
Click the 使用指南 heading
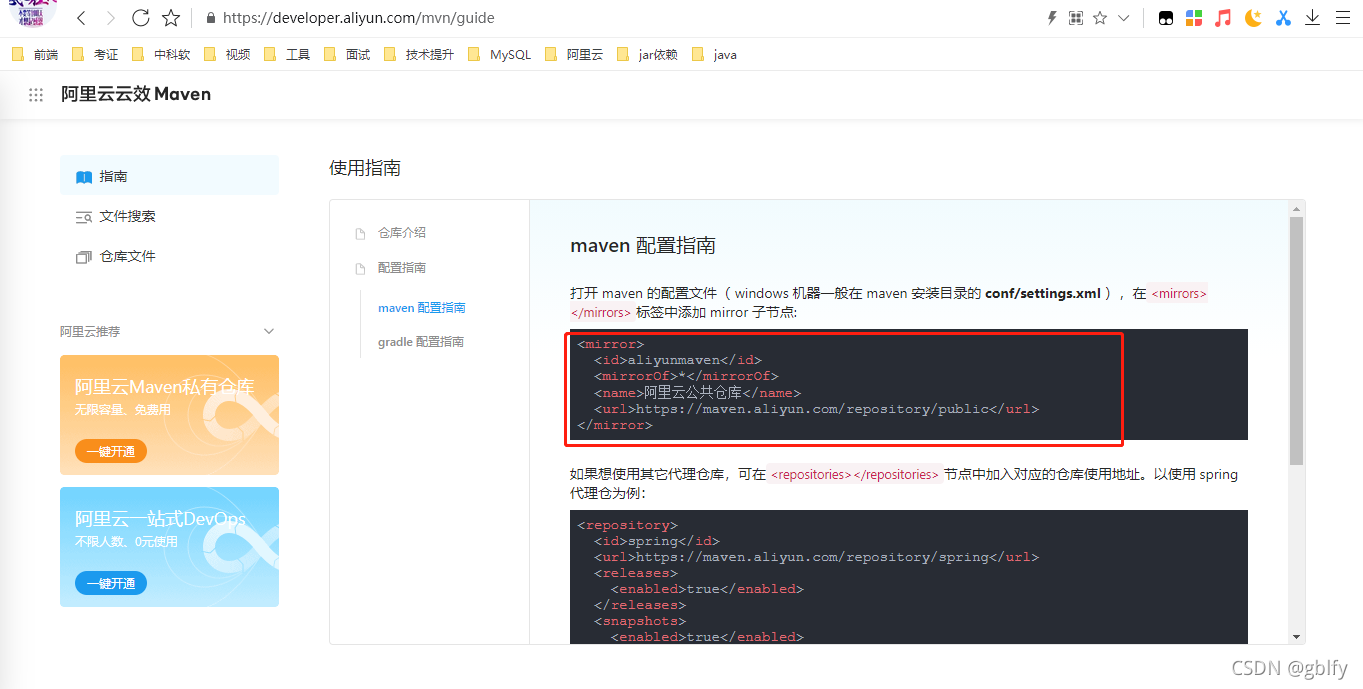(365, 168)
